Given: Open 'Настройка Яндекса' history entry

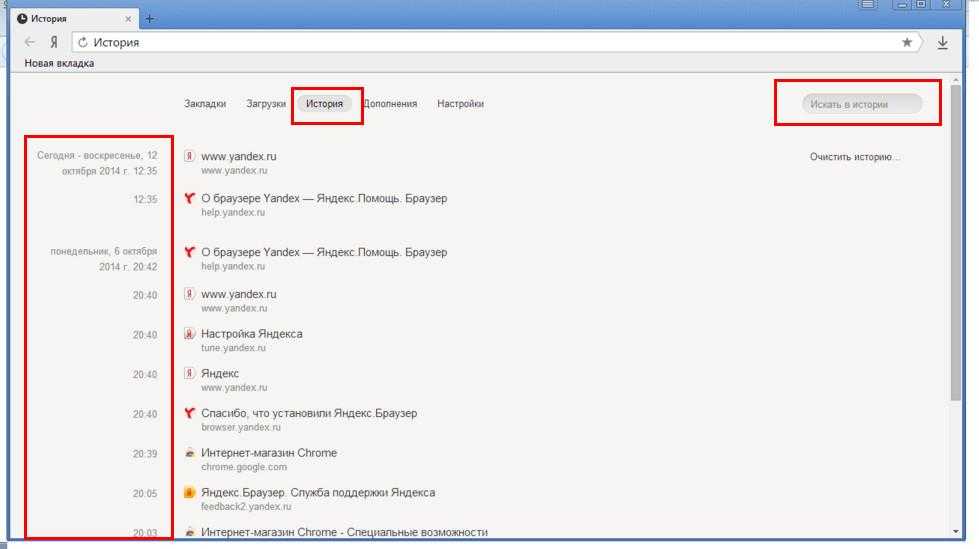Looking at the screenshot, I should coord(252,334).
